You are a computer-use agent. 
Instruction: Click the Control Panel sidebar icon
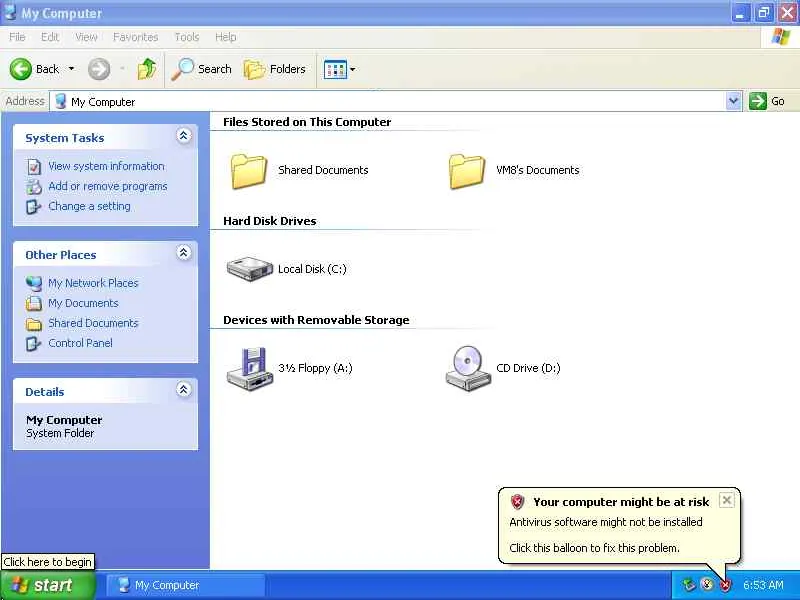(x=34, y=343)
